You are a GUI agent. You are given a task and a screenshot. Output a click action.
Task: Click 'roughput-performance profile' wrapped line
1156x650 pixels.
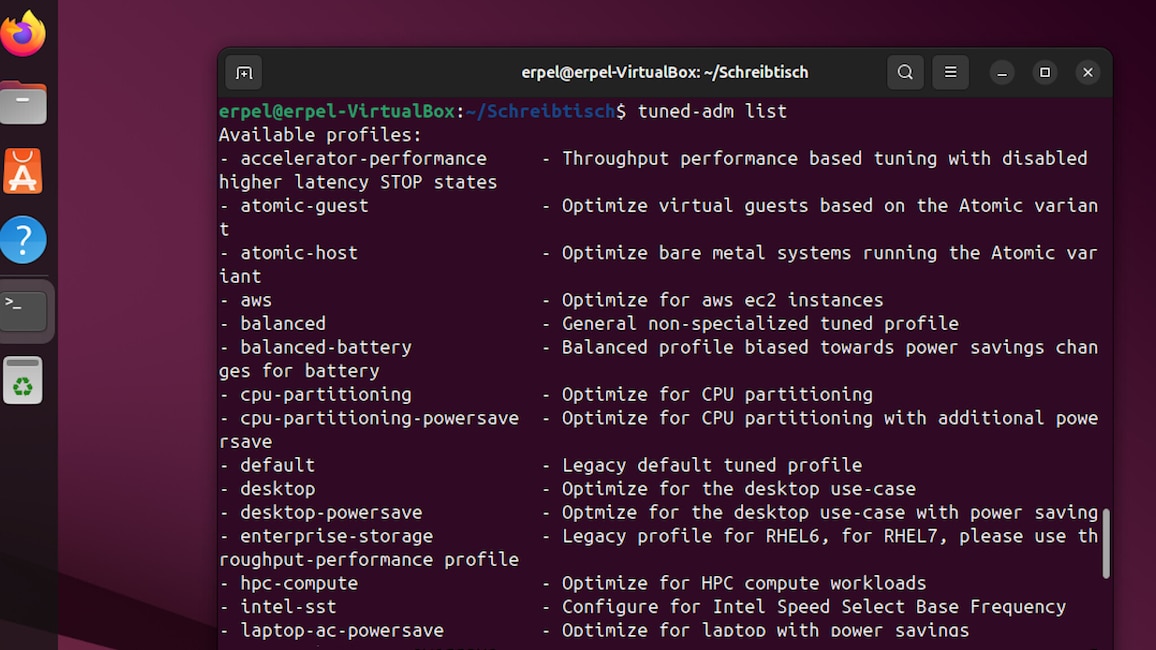pos(369,559)
